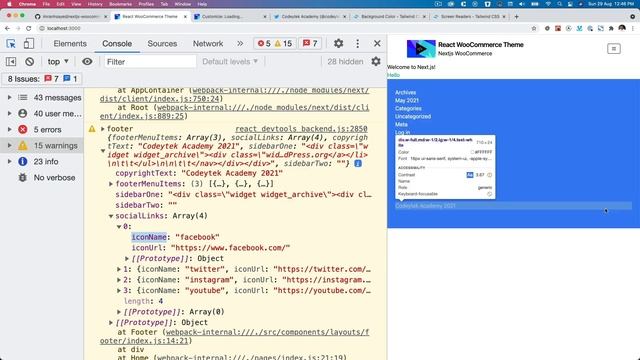Screen dimensions: 640x360
Task: Switch to the Elements tab
Action: (x=70, y=43)
